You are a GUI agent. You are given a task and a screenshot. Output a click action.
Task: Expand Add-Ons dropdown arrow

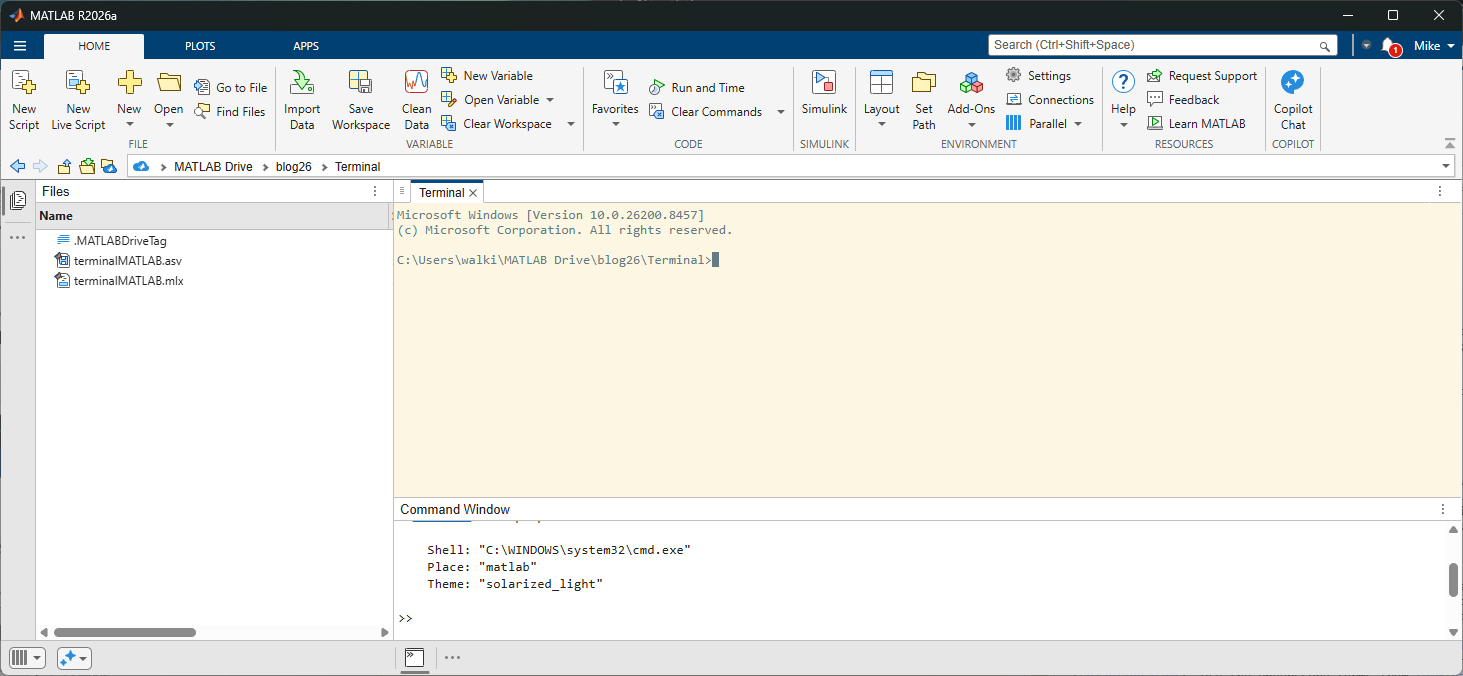[971, 125]
